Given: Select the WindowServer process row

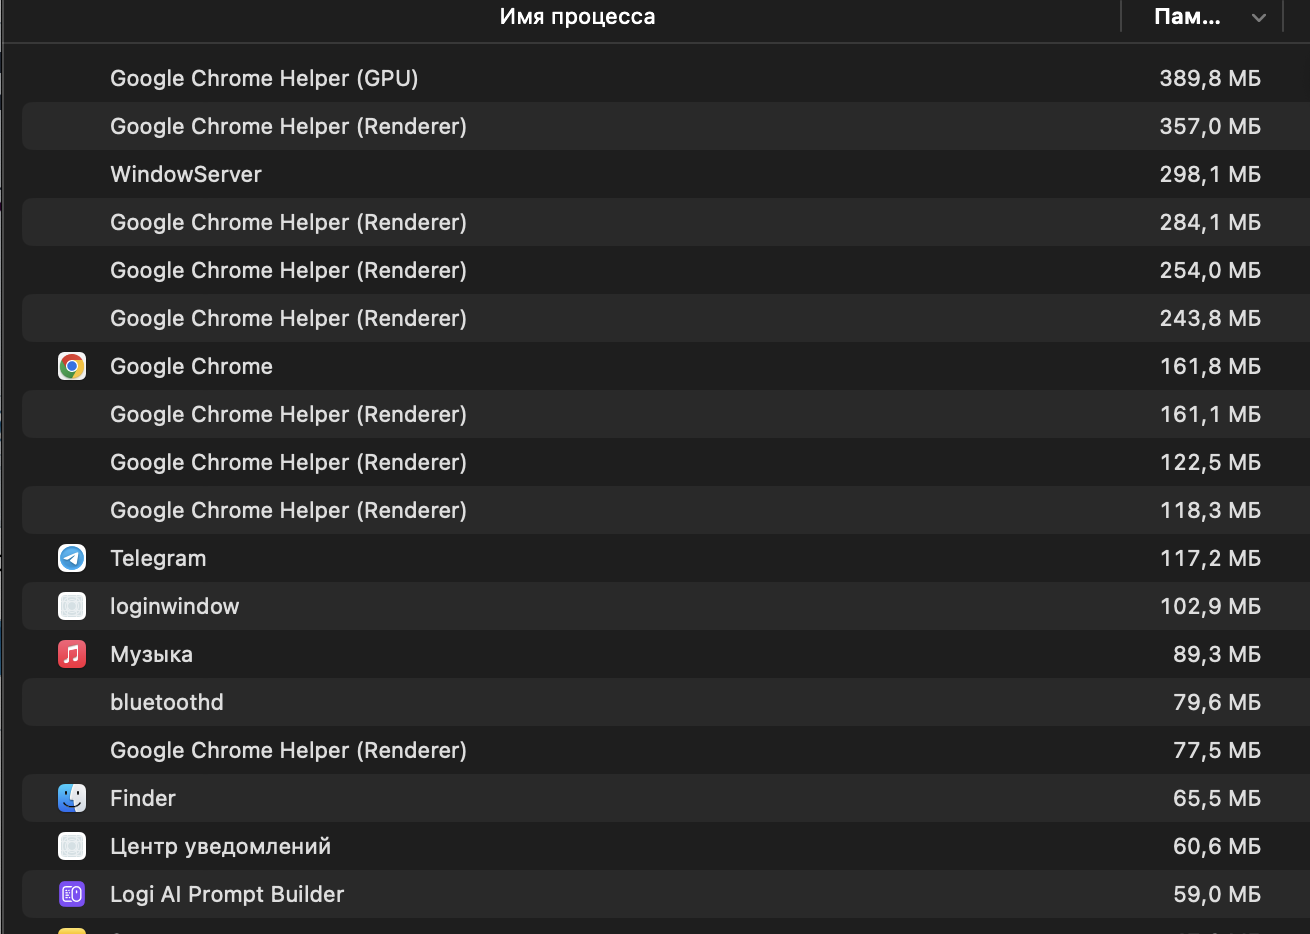Looking at the screenshot, I should [666, 174].
